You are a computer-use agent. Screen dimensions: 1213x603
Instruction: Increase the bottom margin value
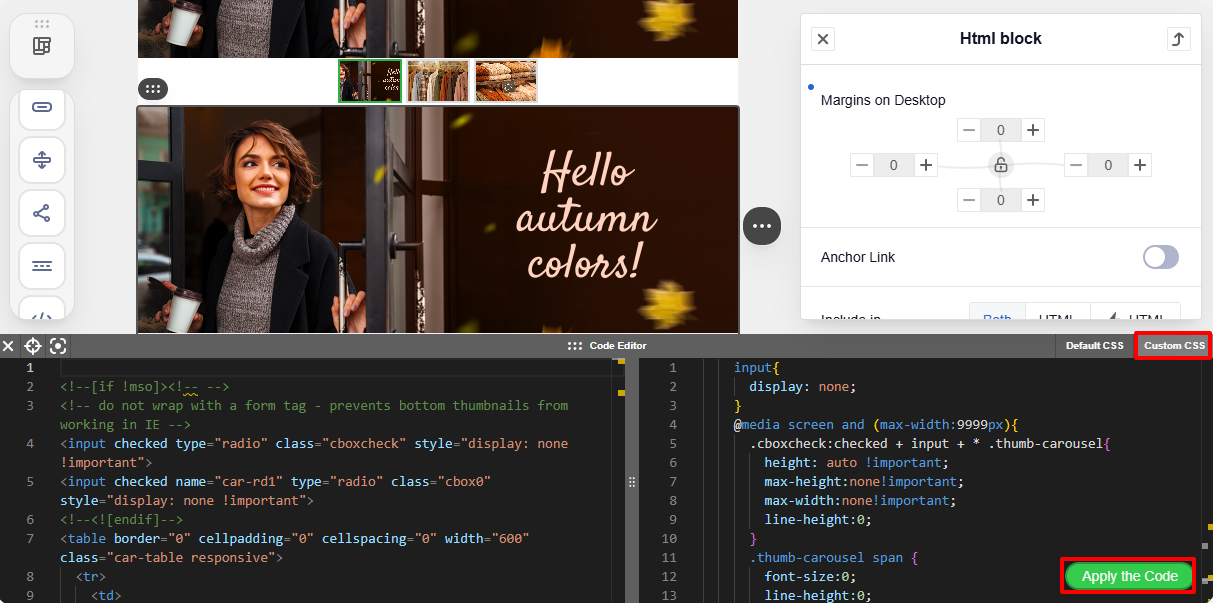(1033, 200)
